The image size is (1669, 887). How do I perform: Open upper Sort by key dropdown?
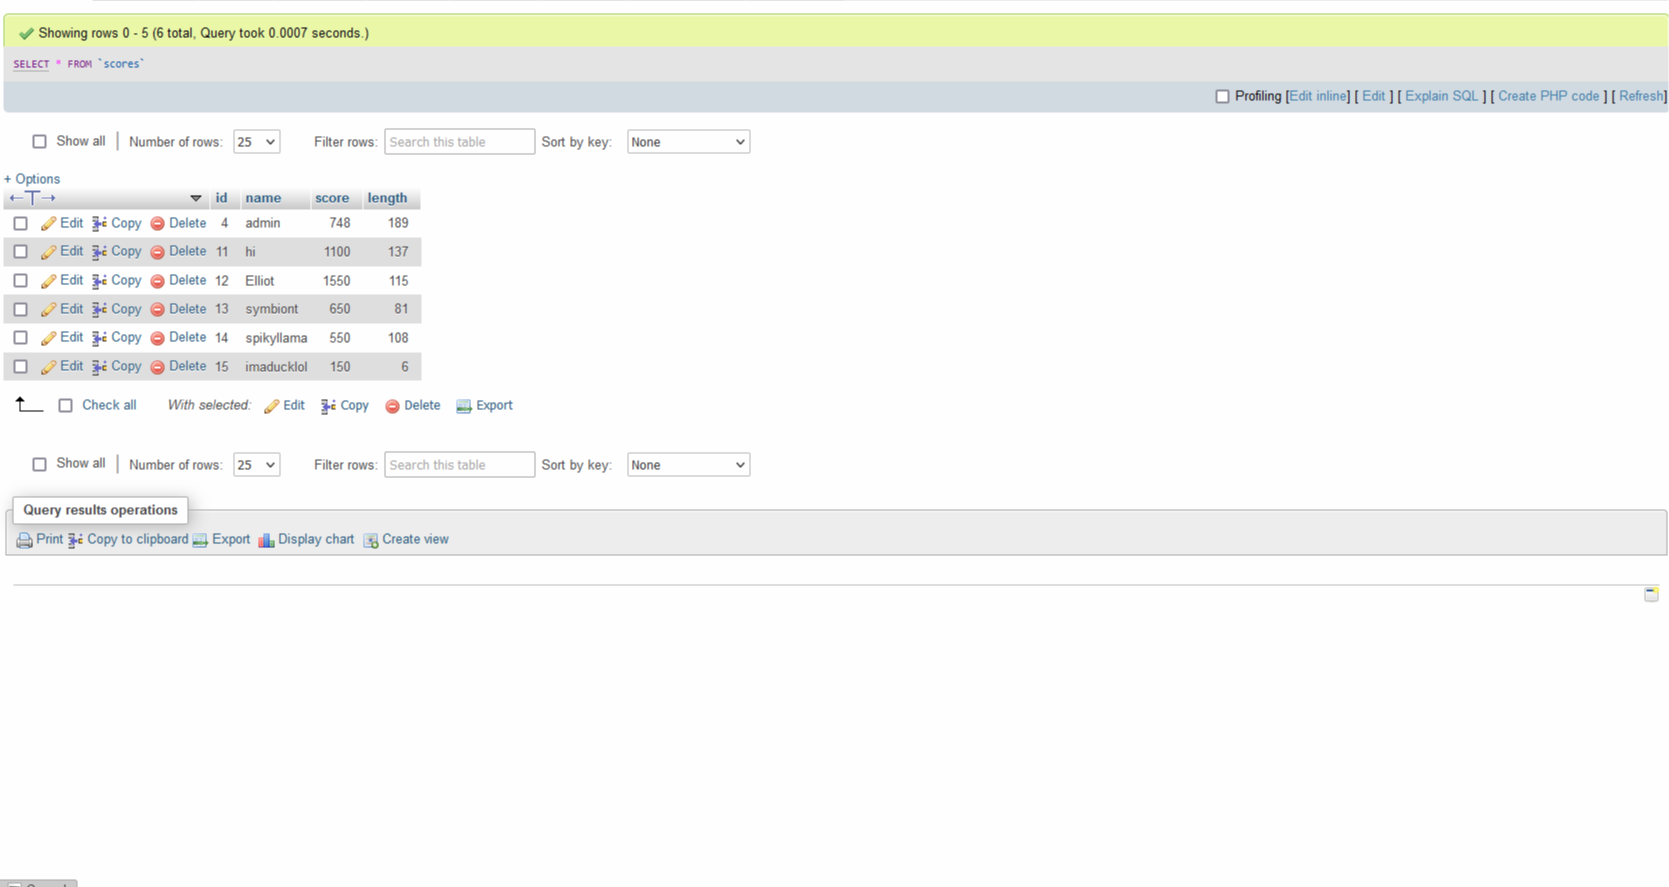(x=688, y=142)
